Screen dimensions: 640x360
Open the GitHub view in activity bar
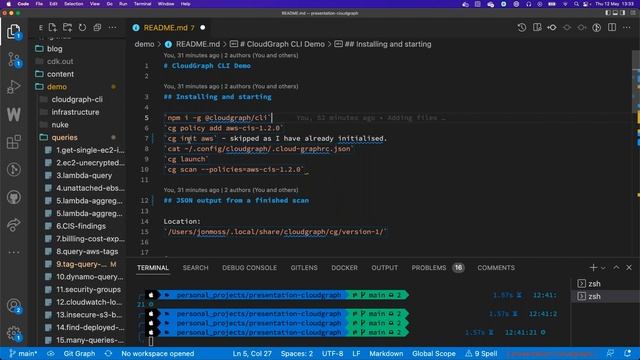[13, 197]
